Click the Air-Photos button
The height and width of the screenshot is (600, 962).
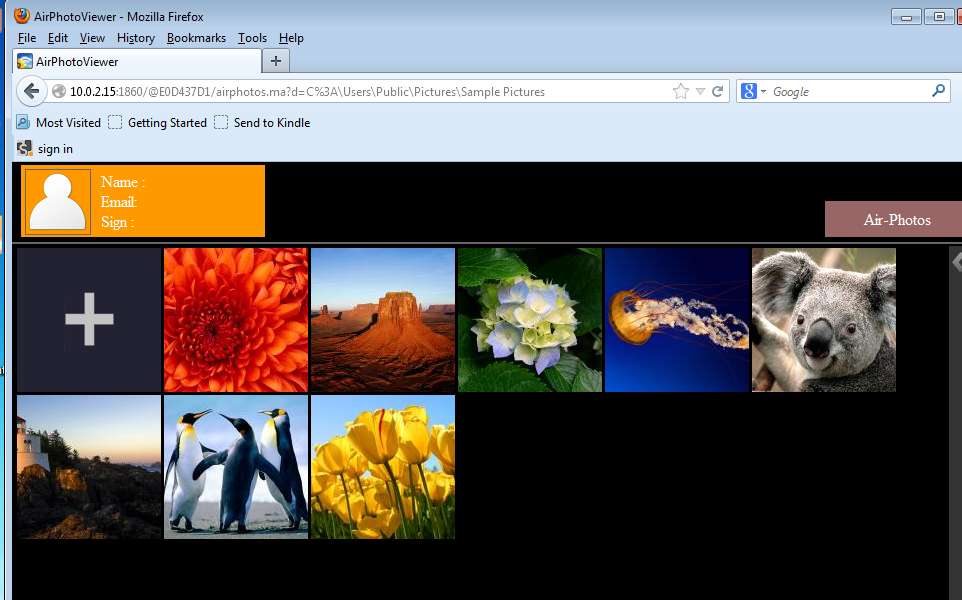point(893,219)
